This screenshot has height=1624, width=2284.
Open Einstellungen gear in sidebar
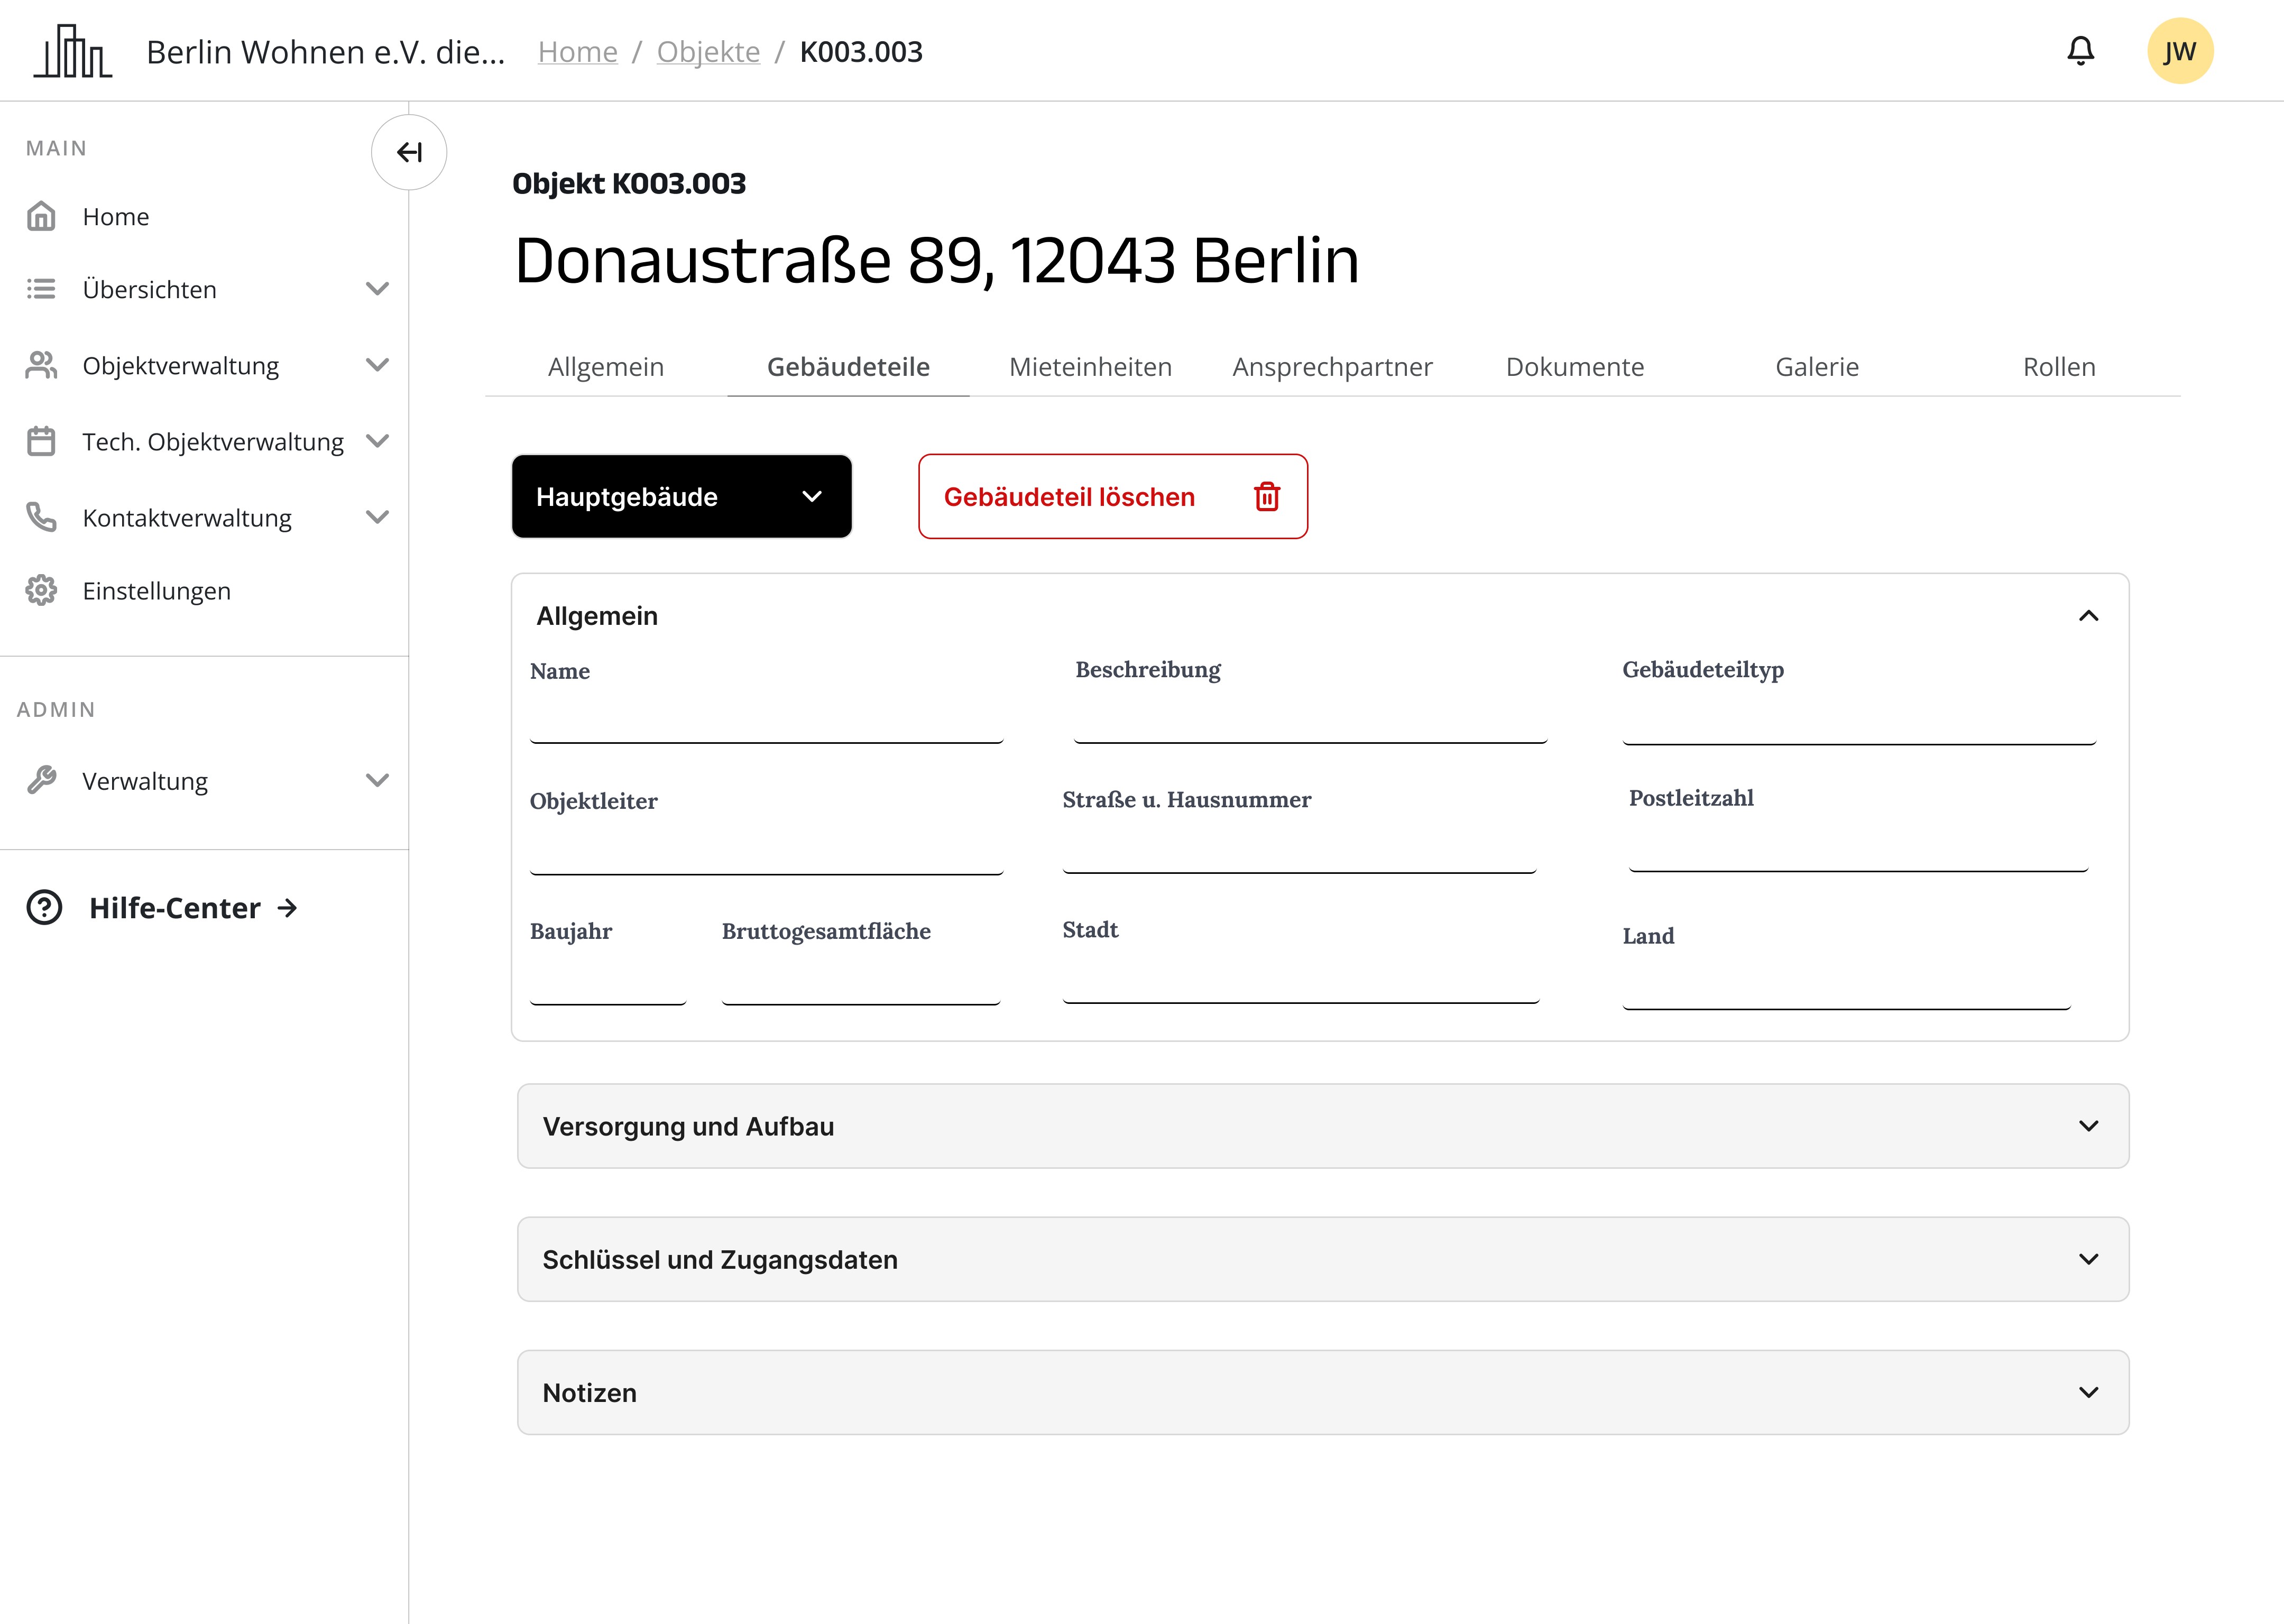point(41,590)
